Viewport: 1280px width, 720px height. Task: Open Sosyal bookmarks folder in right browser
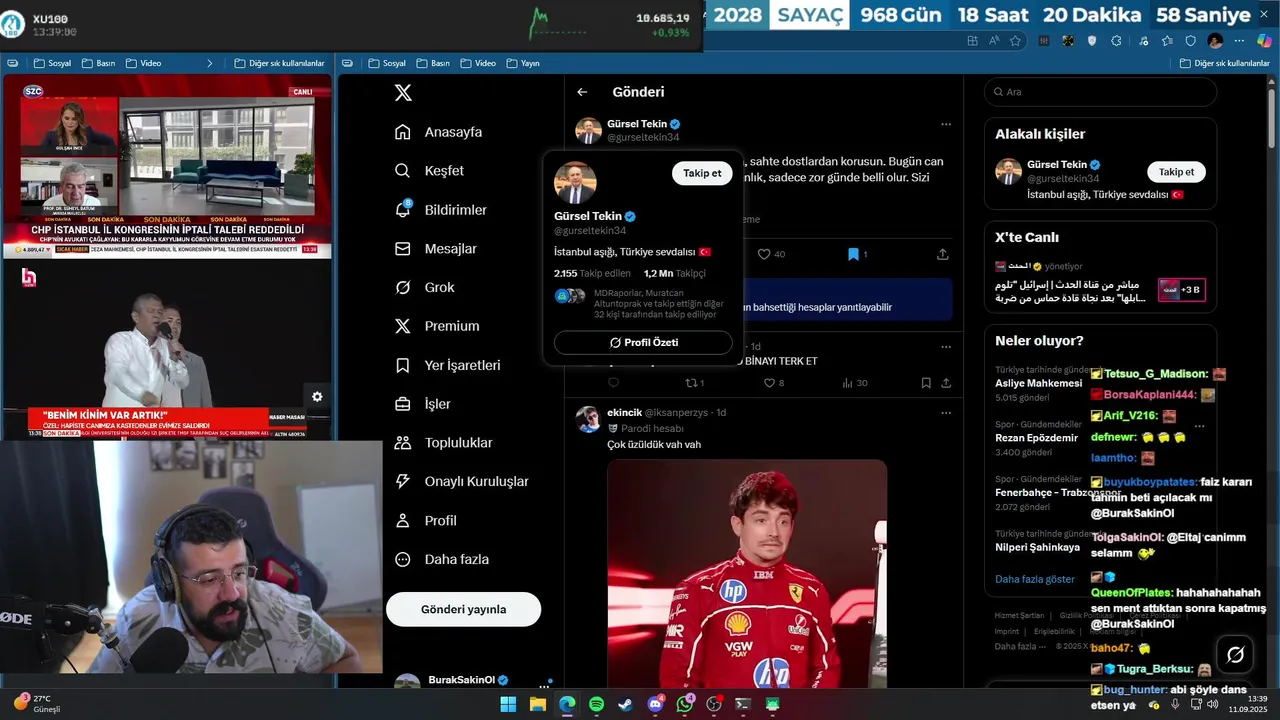click(387, 63)
